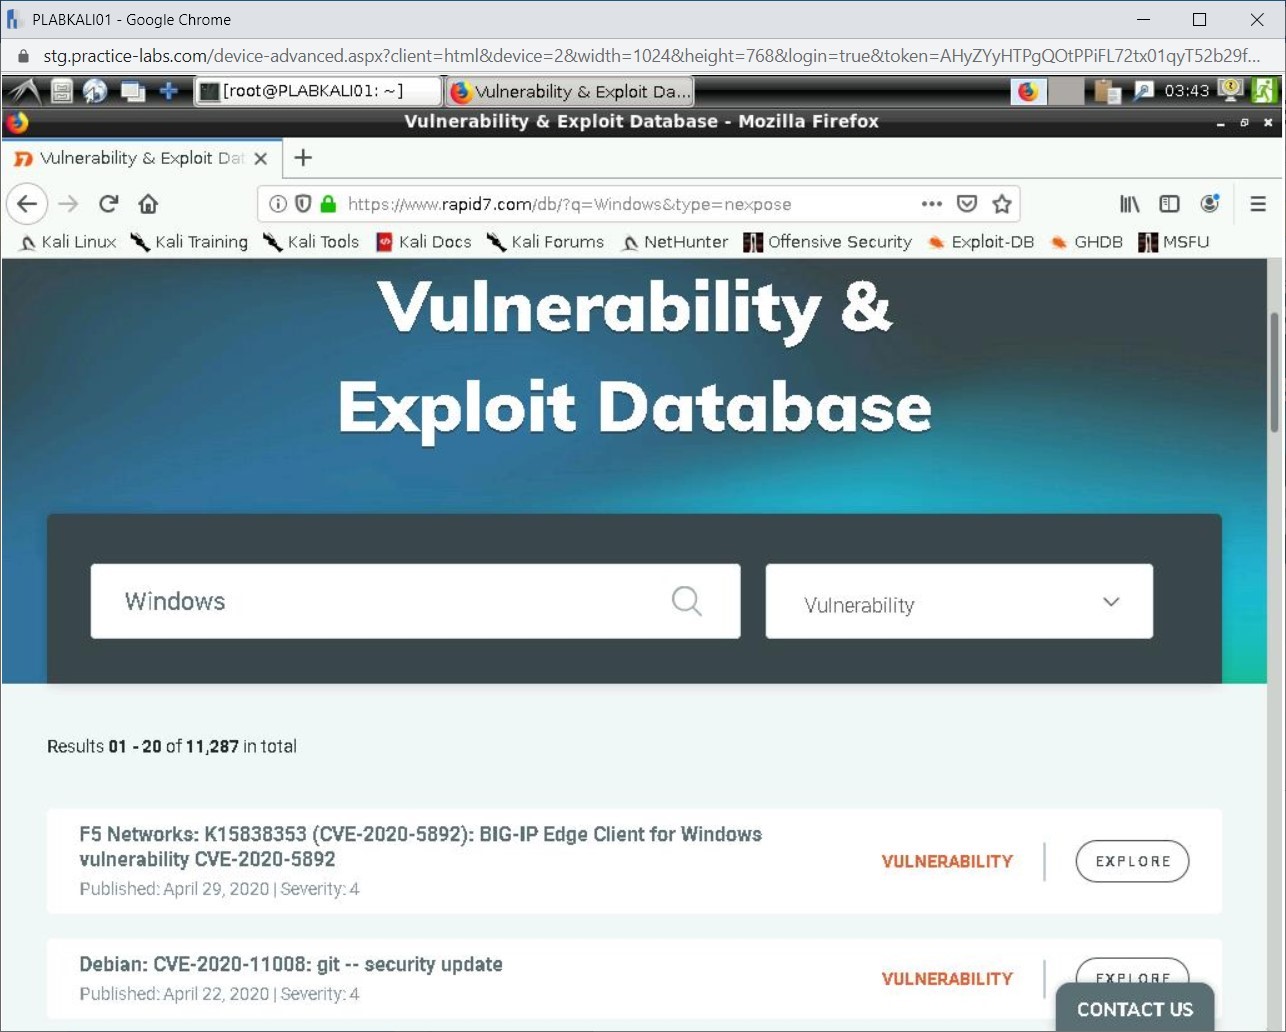
Task: Click the page vertical scrollbar
Action: point(1274,372)
